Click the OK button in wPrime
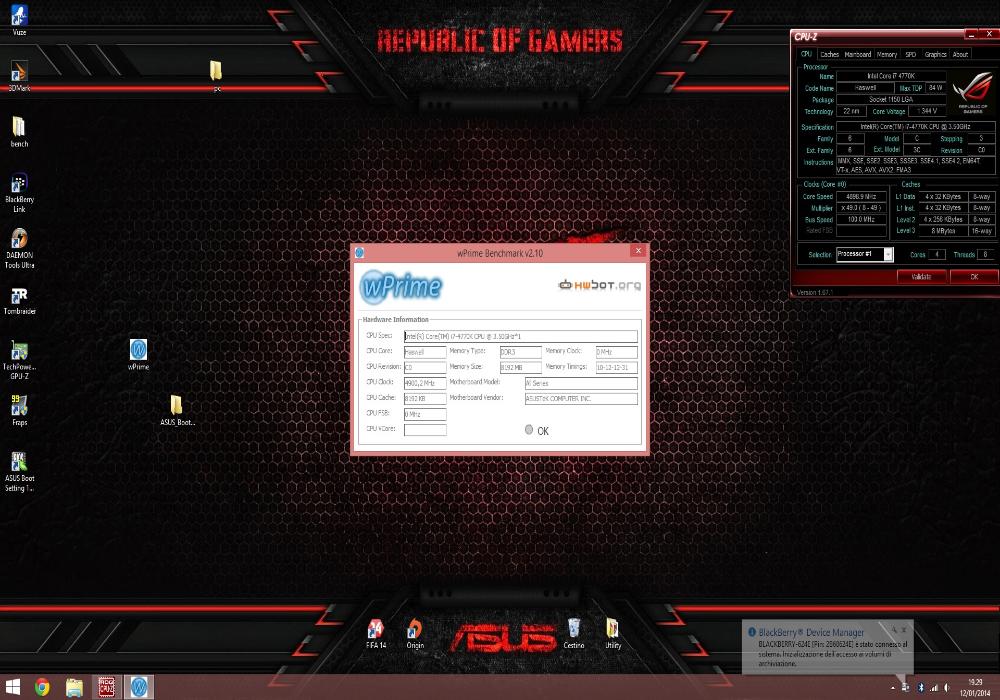The height and width of the screenshot is (700, 1000). (536, 431)
